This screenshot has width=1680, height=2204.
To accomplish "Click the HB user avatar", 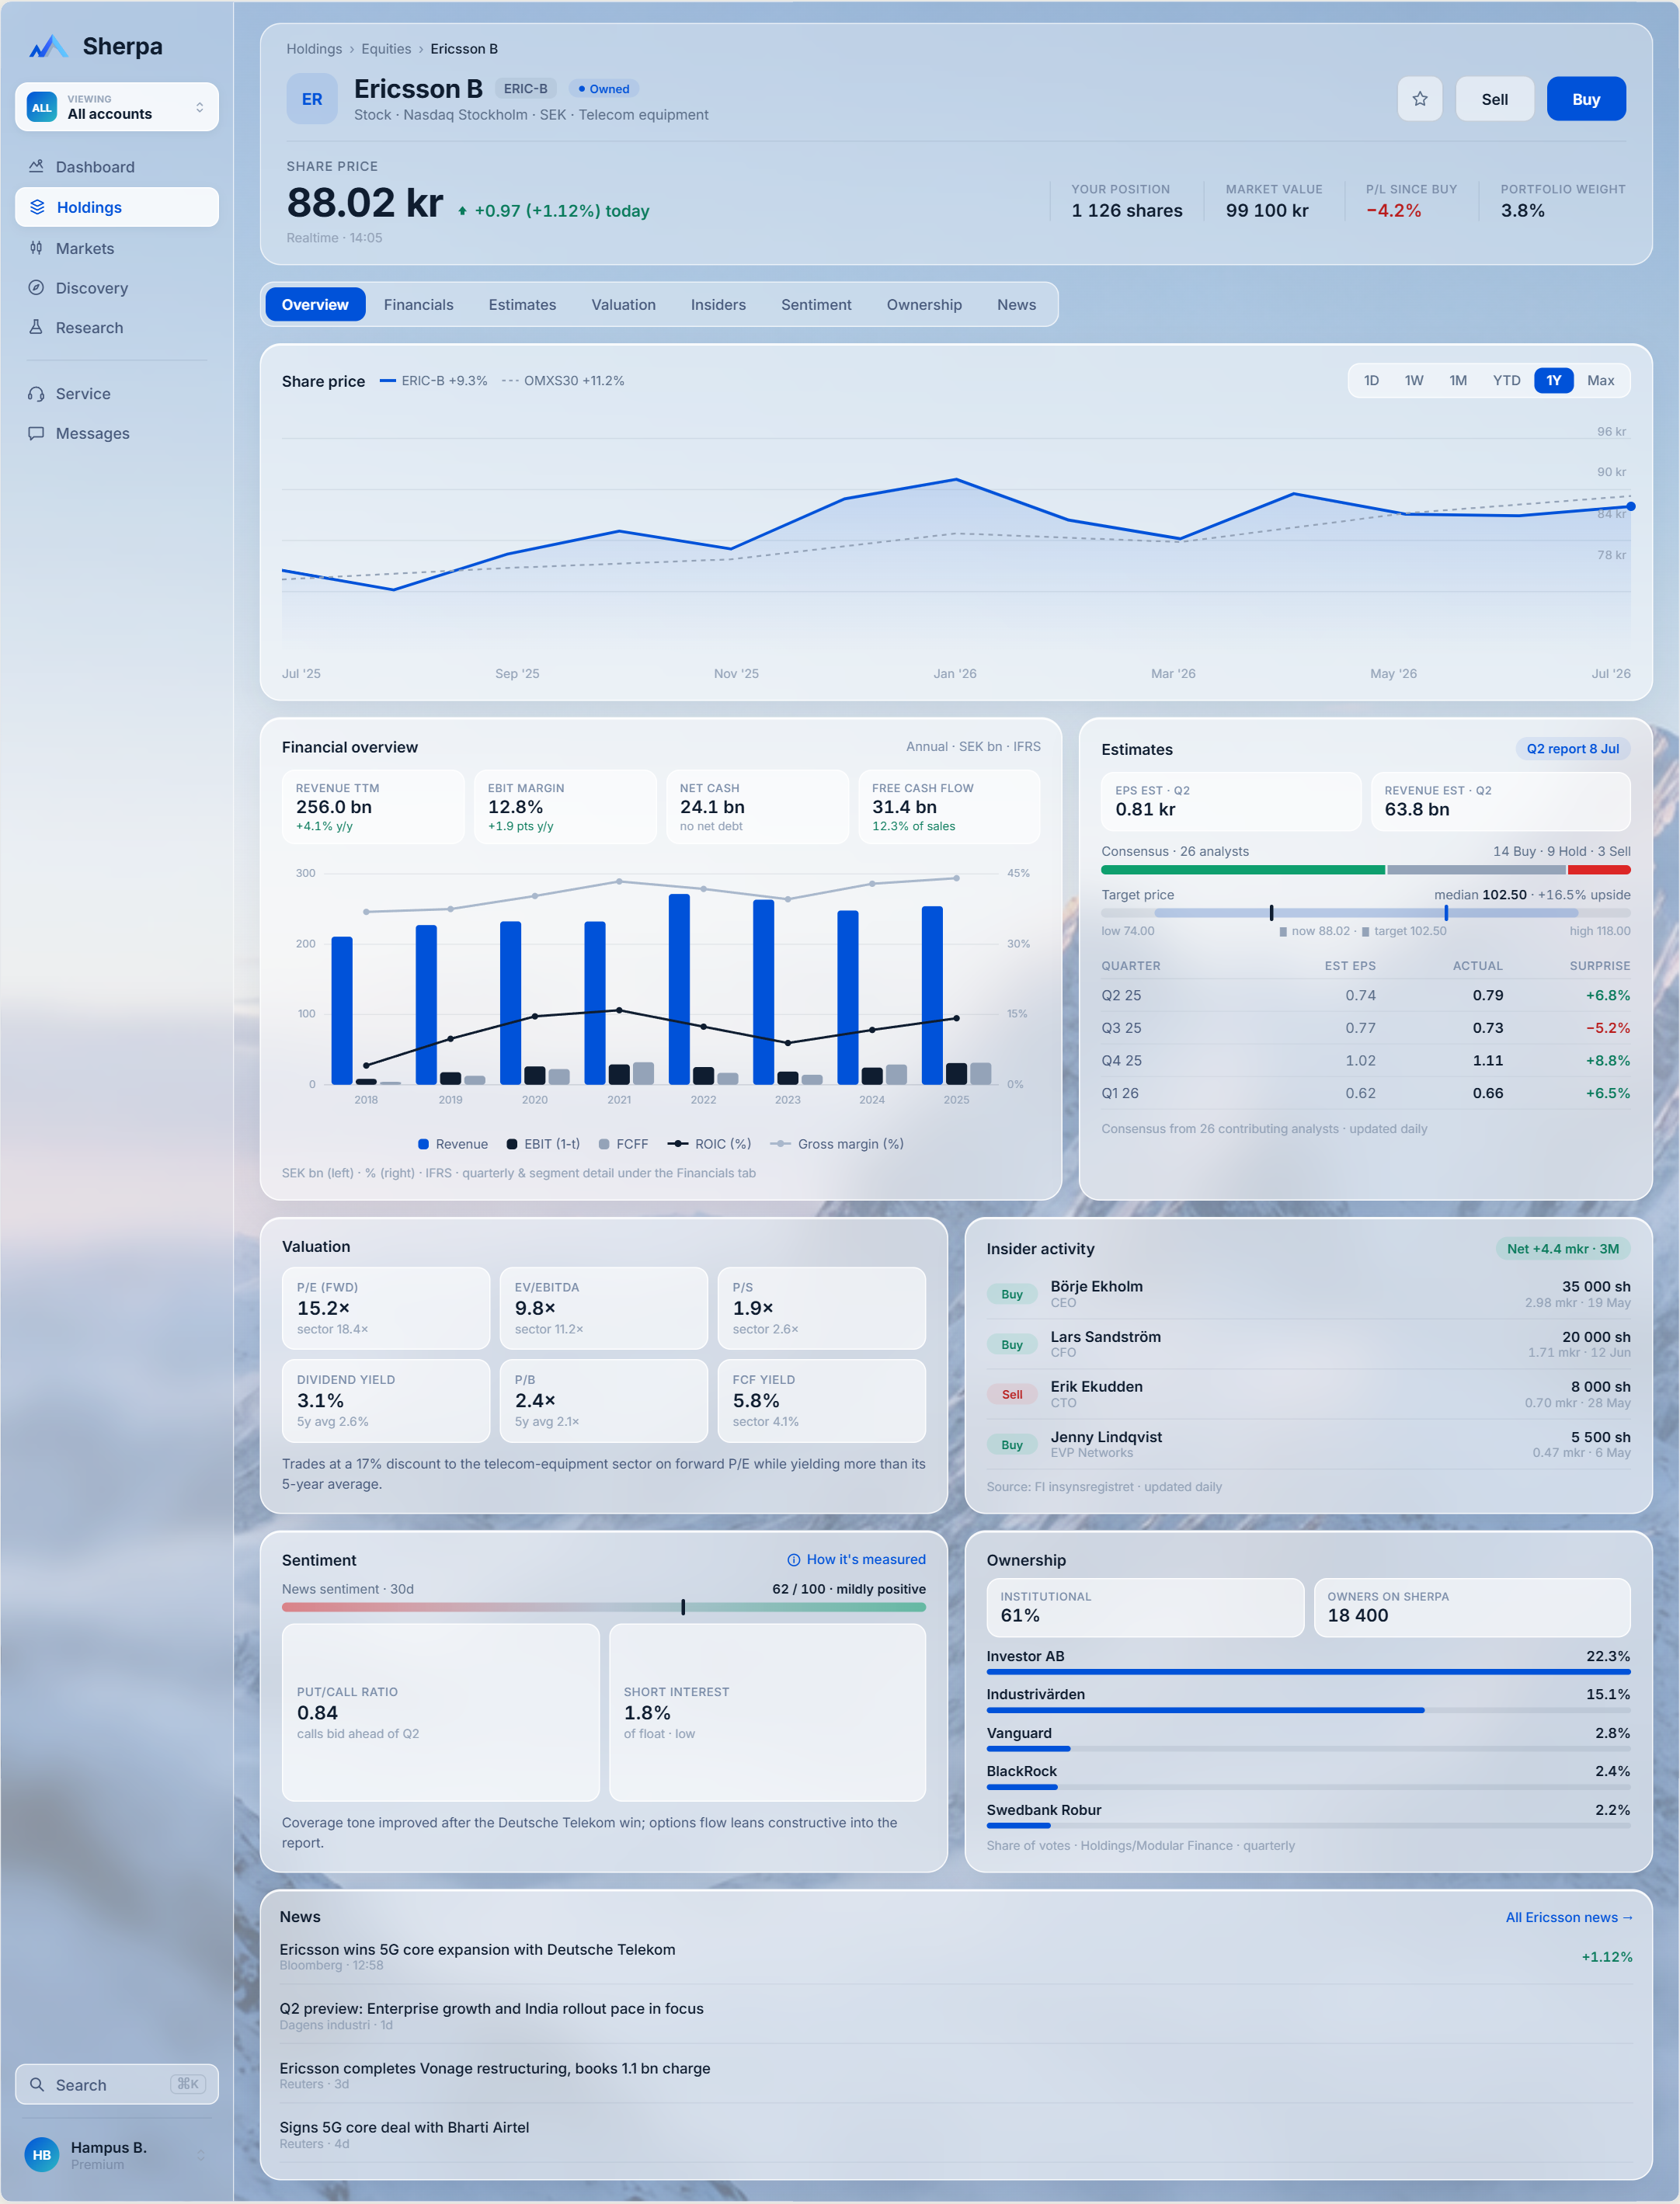I will [42, 2155].
